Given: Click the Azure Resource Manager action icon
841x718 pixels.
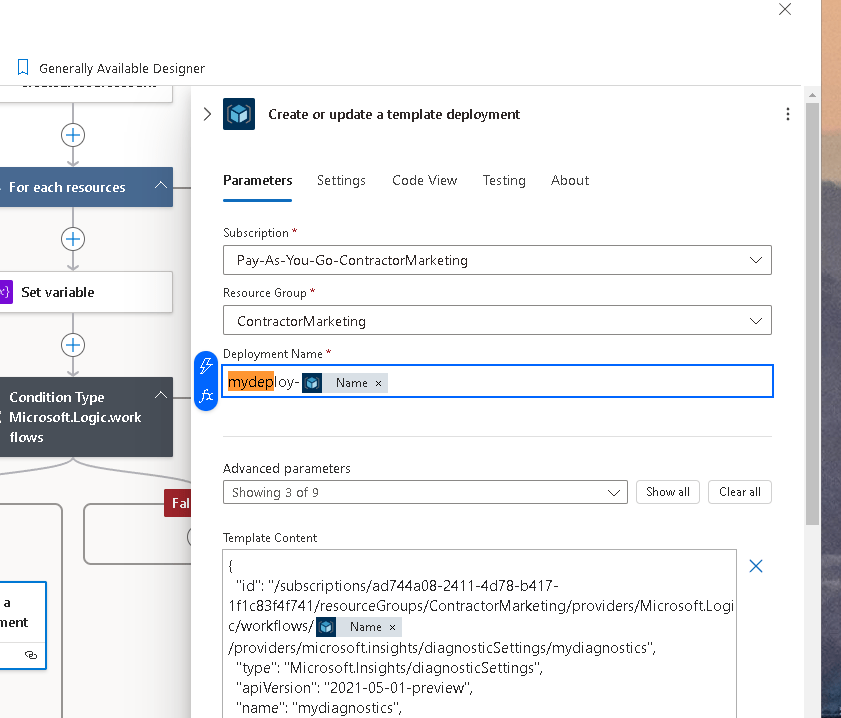Looking at the screenshot, I should (x=239, y=114).
